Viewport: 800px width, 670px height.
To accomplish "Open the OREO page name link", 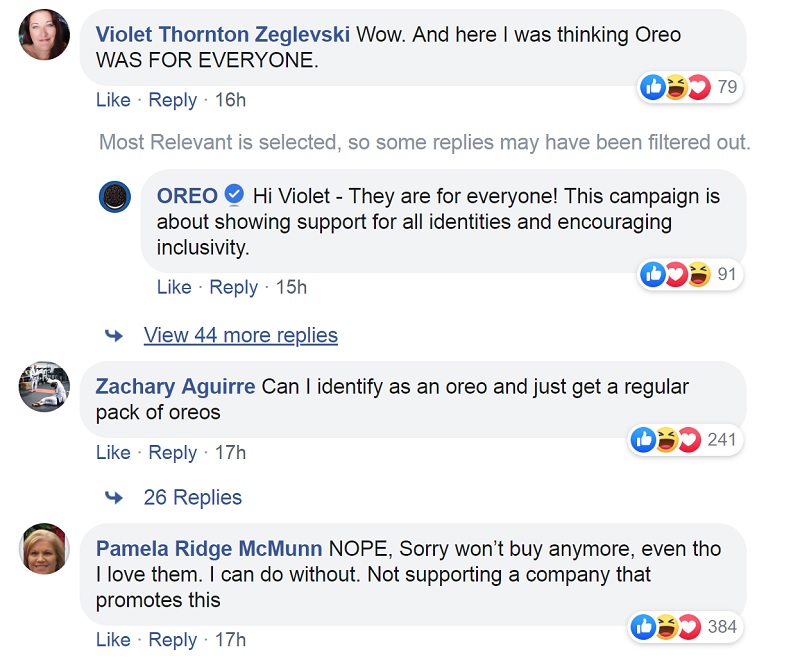I will [187, 196].
